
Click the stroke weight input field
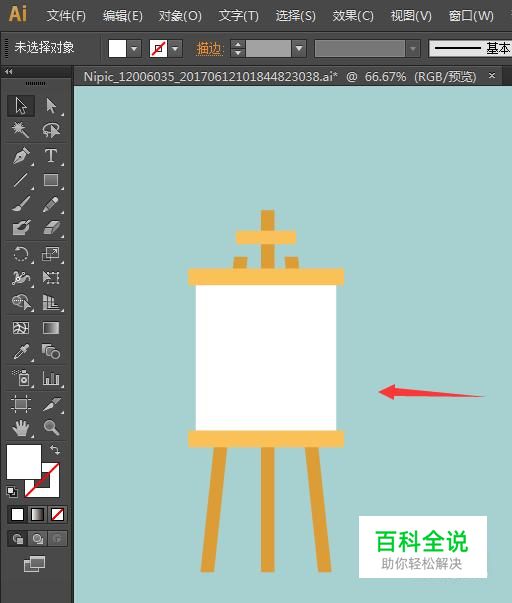click(x=268, y=49)
